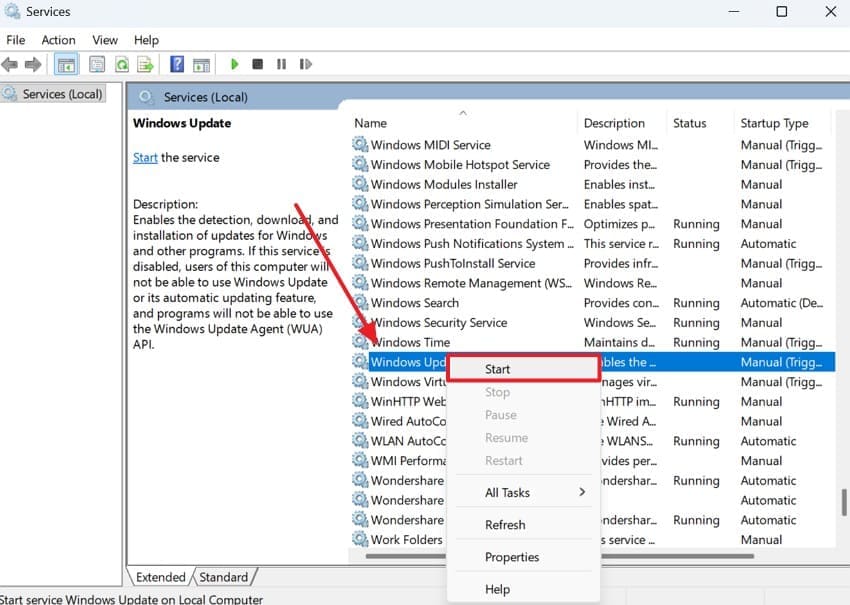Screen dimensions: 850x605
Task: Click Services icon in title bar
Action: point(12,11)
